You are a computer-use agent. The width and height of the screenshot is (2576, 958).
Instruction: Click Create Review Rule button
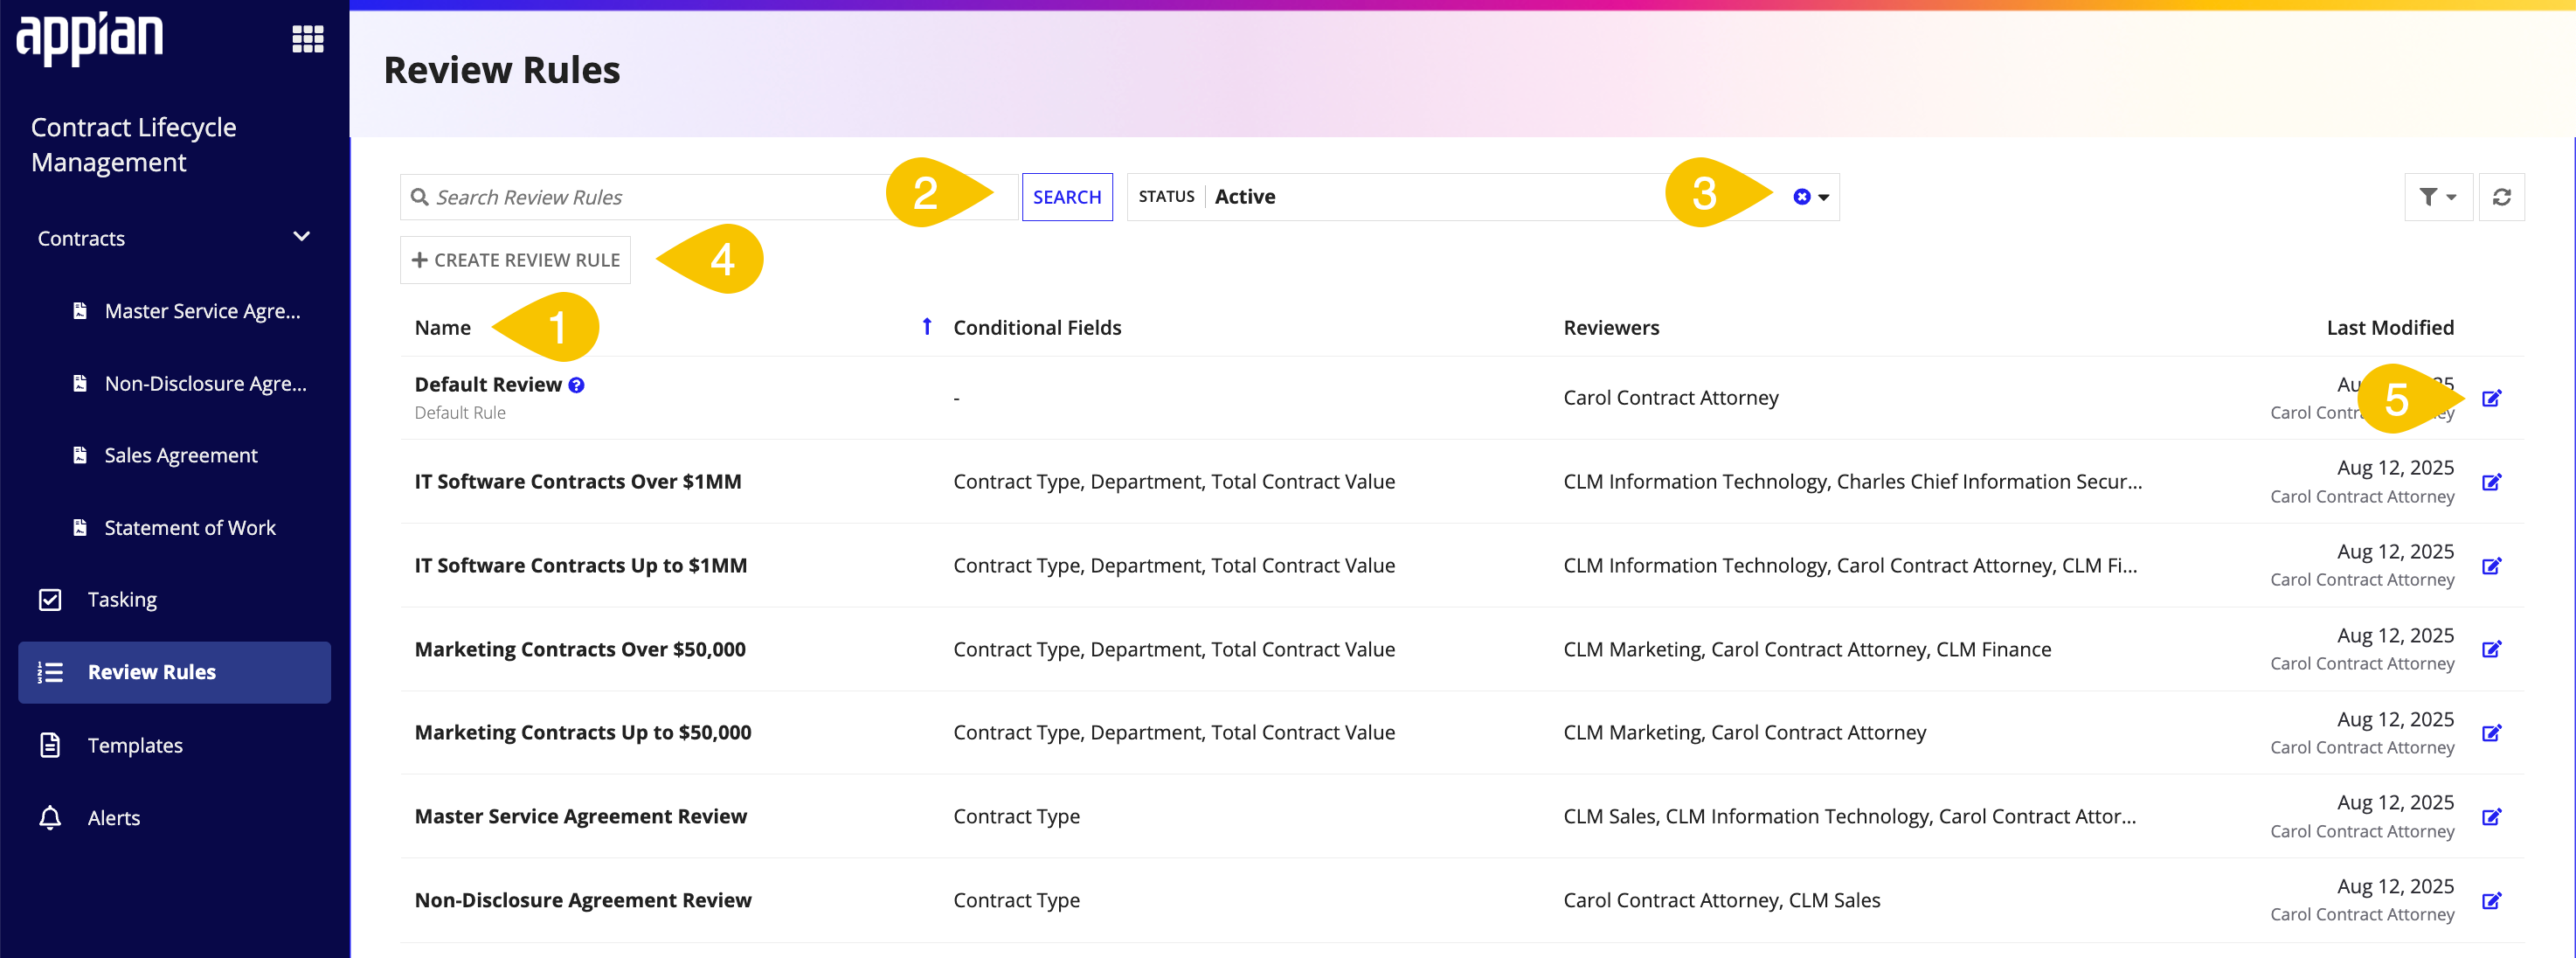(515, 260)
